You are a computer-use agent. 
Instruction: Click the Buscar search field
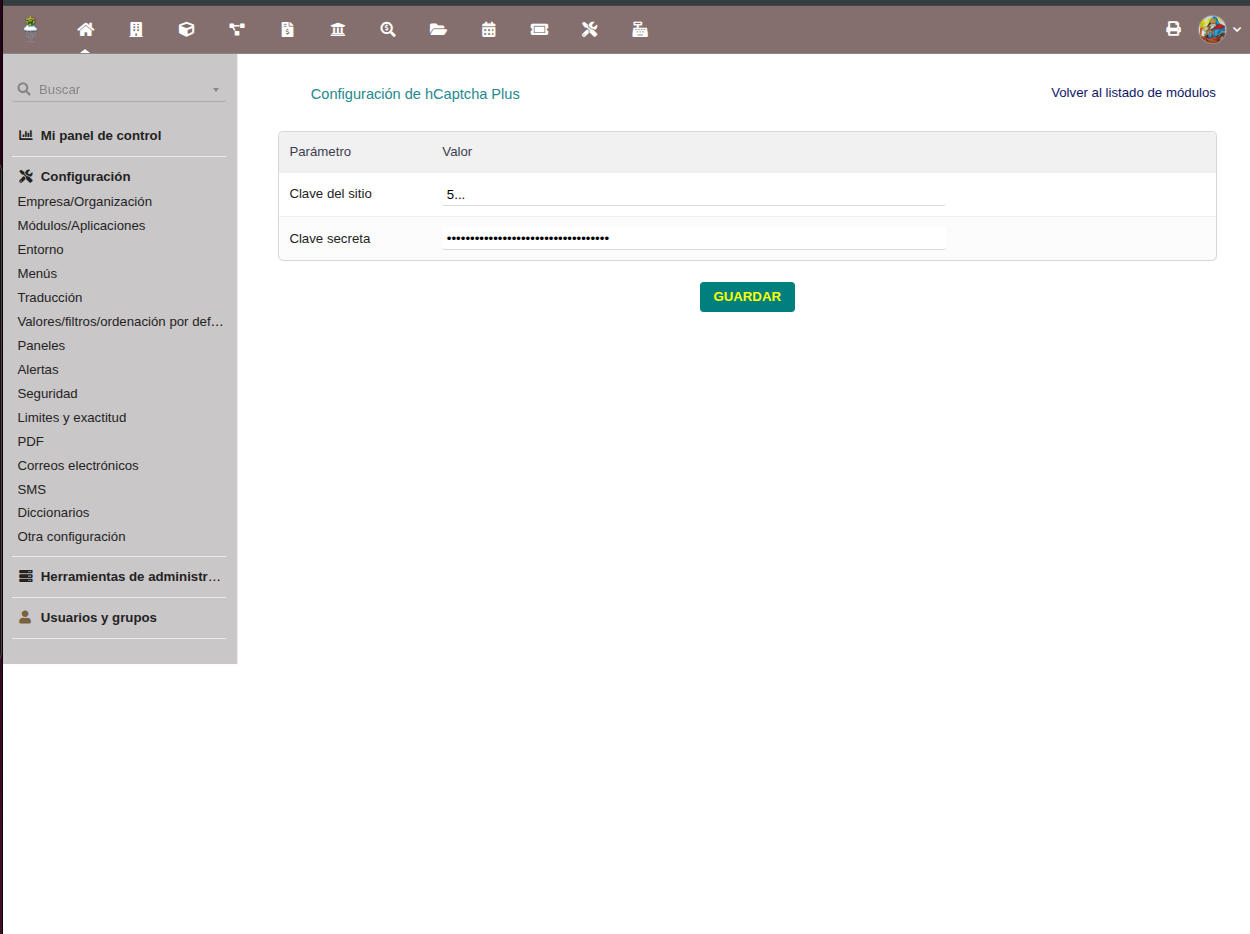(119, 89)
